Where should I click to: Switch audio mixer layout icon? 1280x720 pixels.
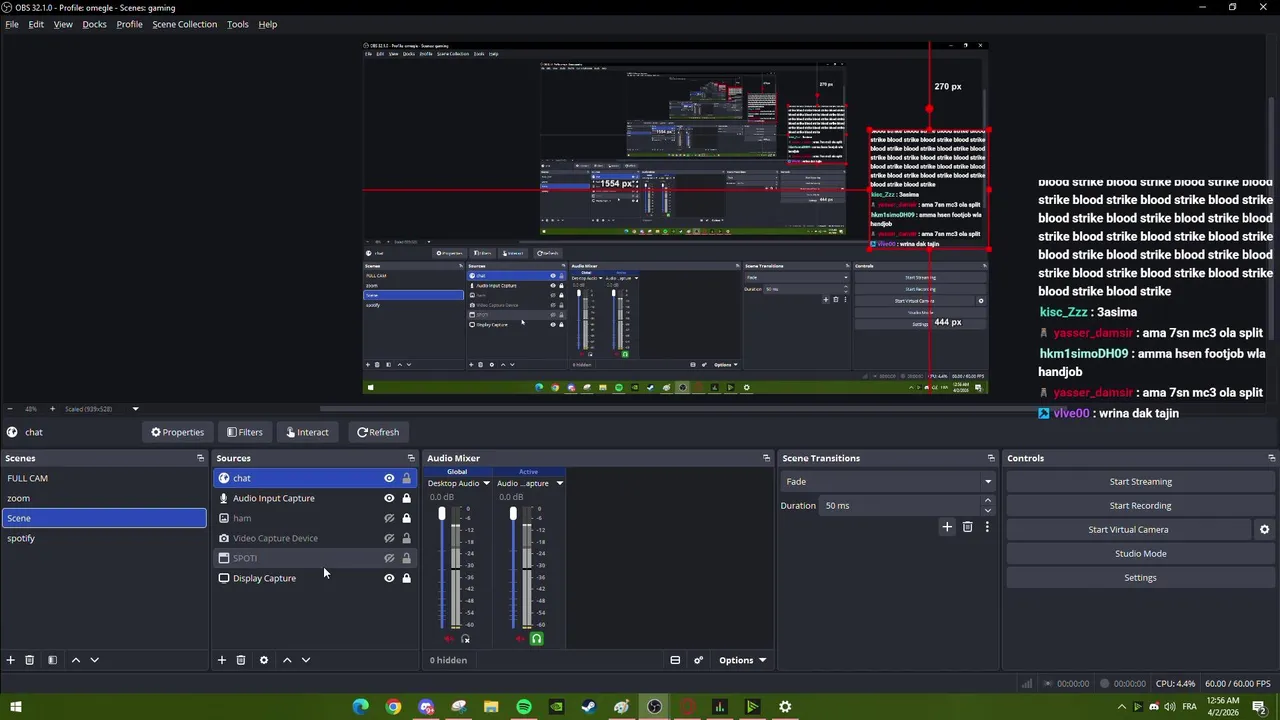click(x=675, y=660)
